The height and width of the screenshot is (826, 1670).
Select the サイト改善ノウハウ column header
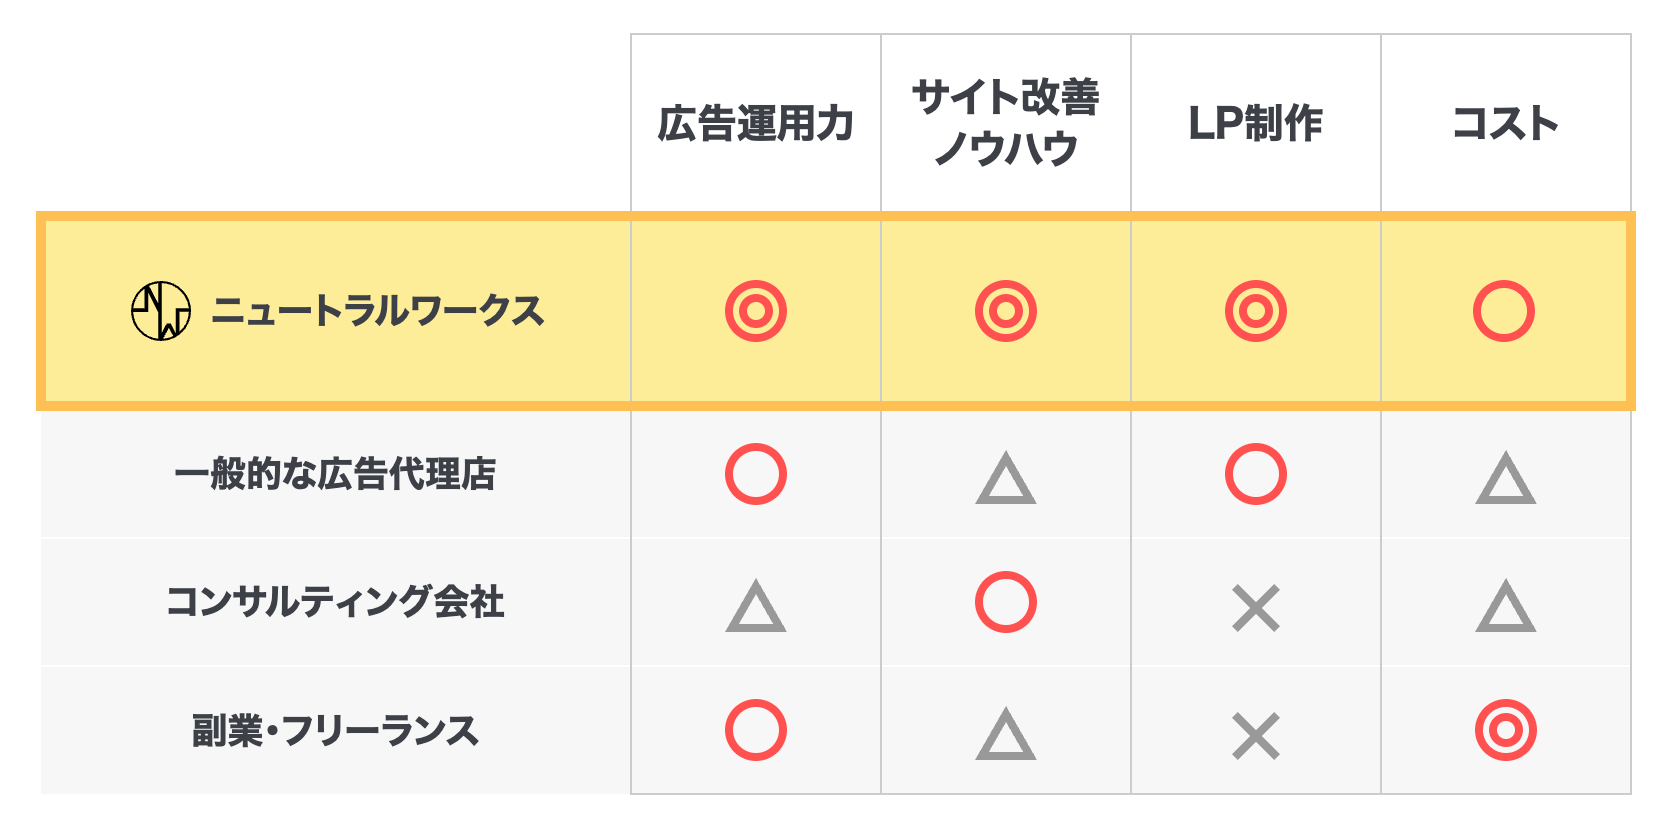tap(1006, 123)
